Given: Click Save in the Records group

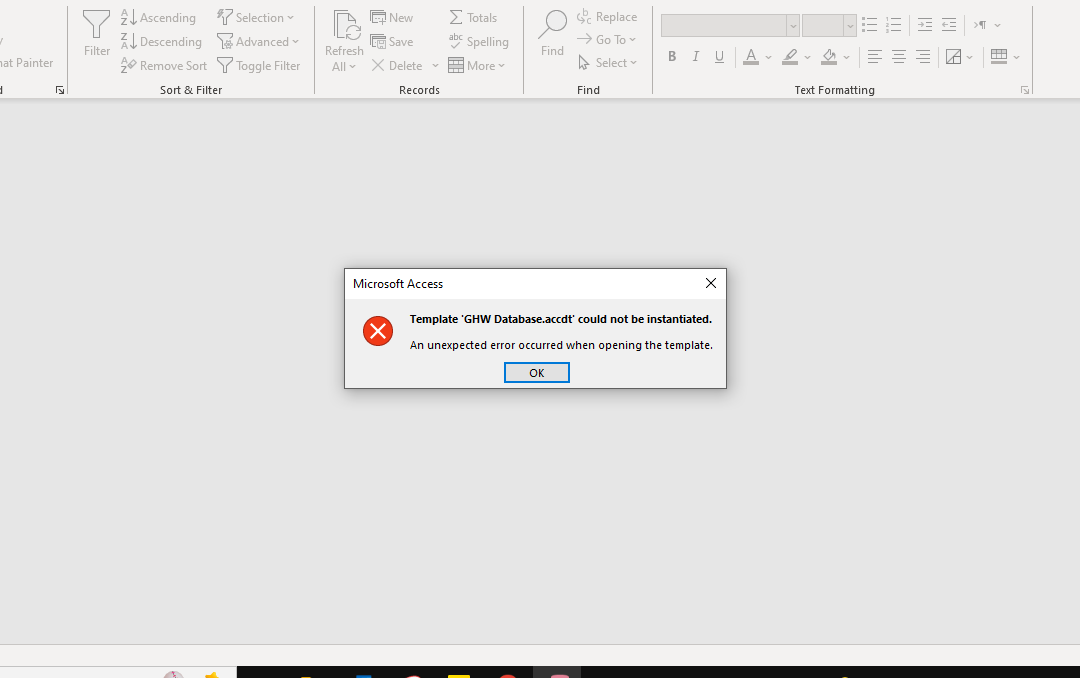Looking at the screenshot, I should pyautogui.click(x=393, y=41).
